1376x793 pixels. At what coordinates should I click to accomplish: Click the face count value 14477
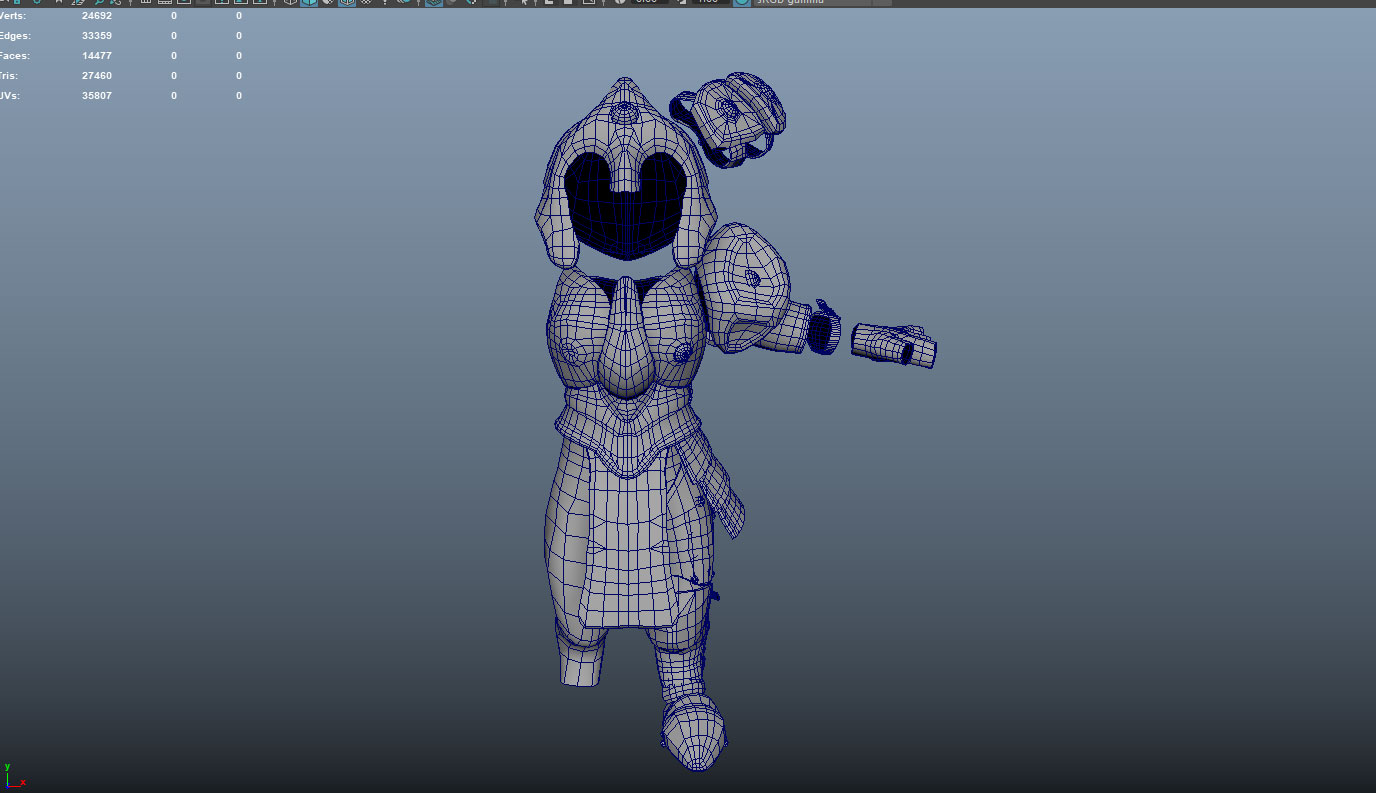point(97,56)
